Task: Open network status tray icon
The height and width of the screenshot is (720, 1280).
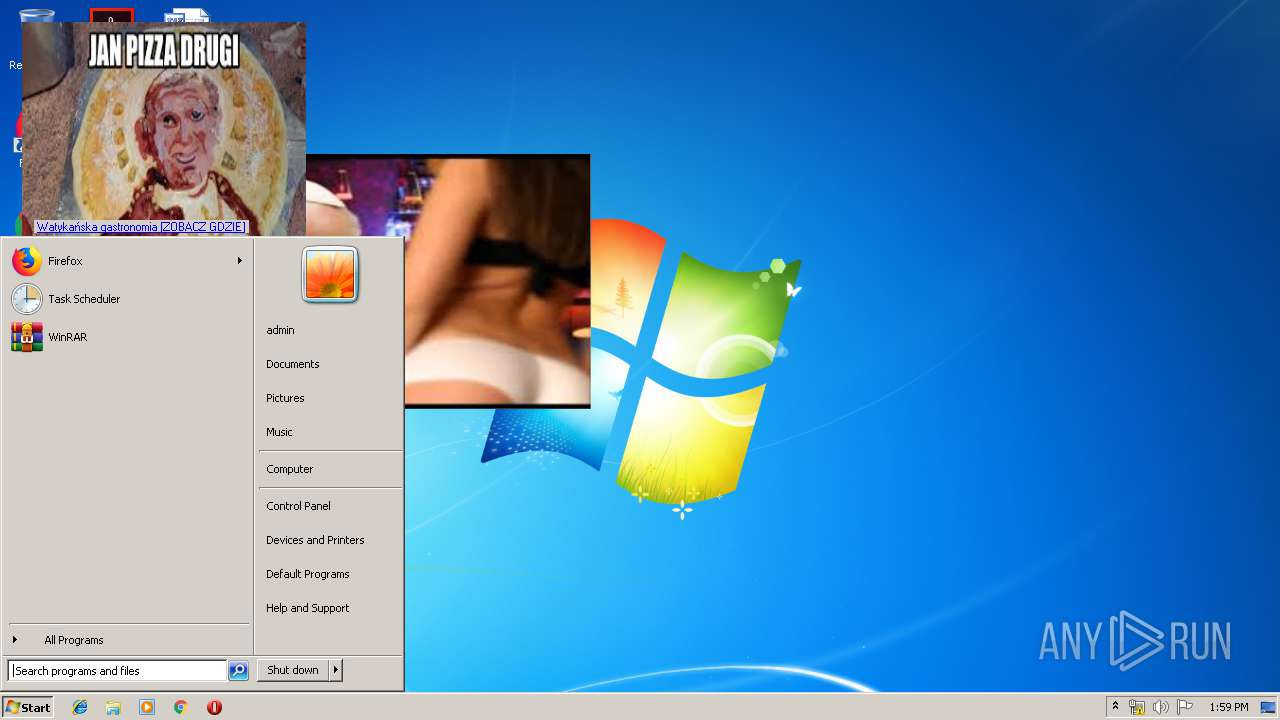Action: click(1137, 707)
